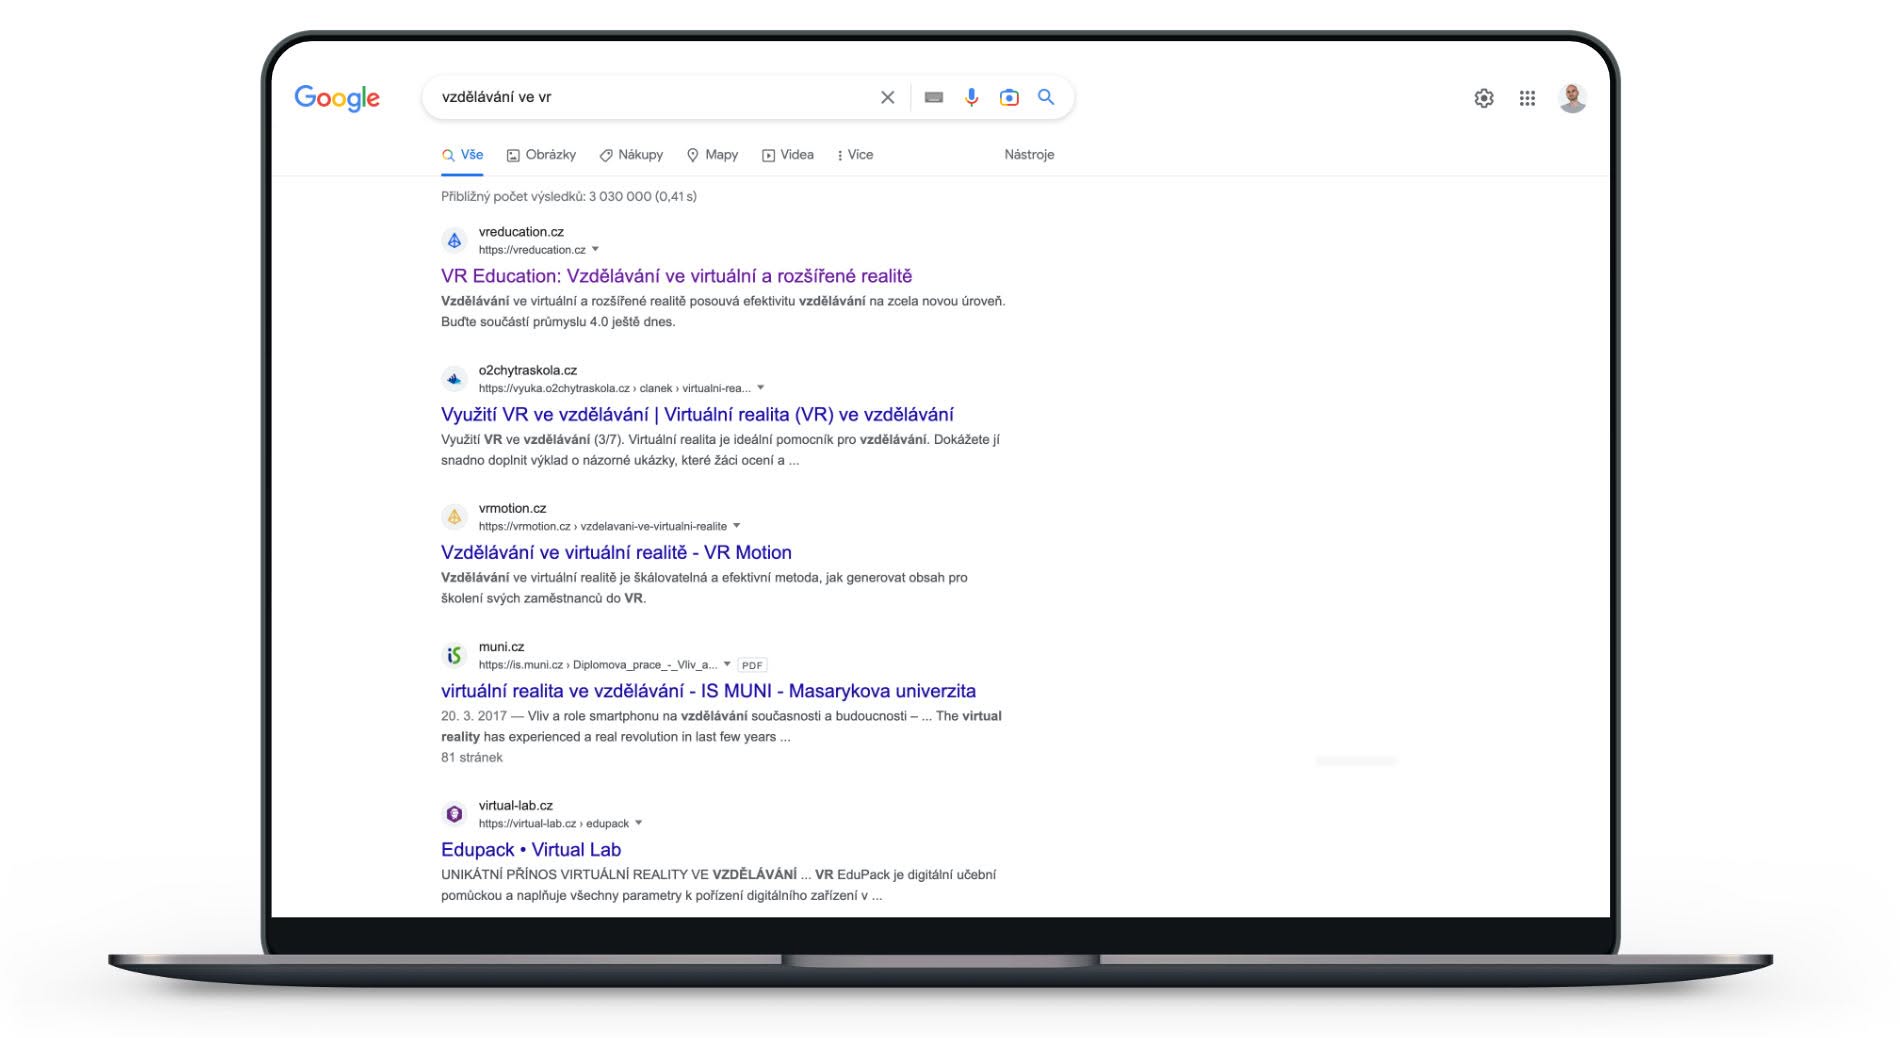Viewport: 1900px width, 1038px height.
Task: Click the 'https://vrmotion.cz › vzdelavani-ve-virtualni-realite' URL text
Action: 603,526
